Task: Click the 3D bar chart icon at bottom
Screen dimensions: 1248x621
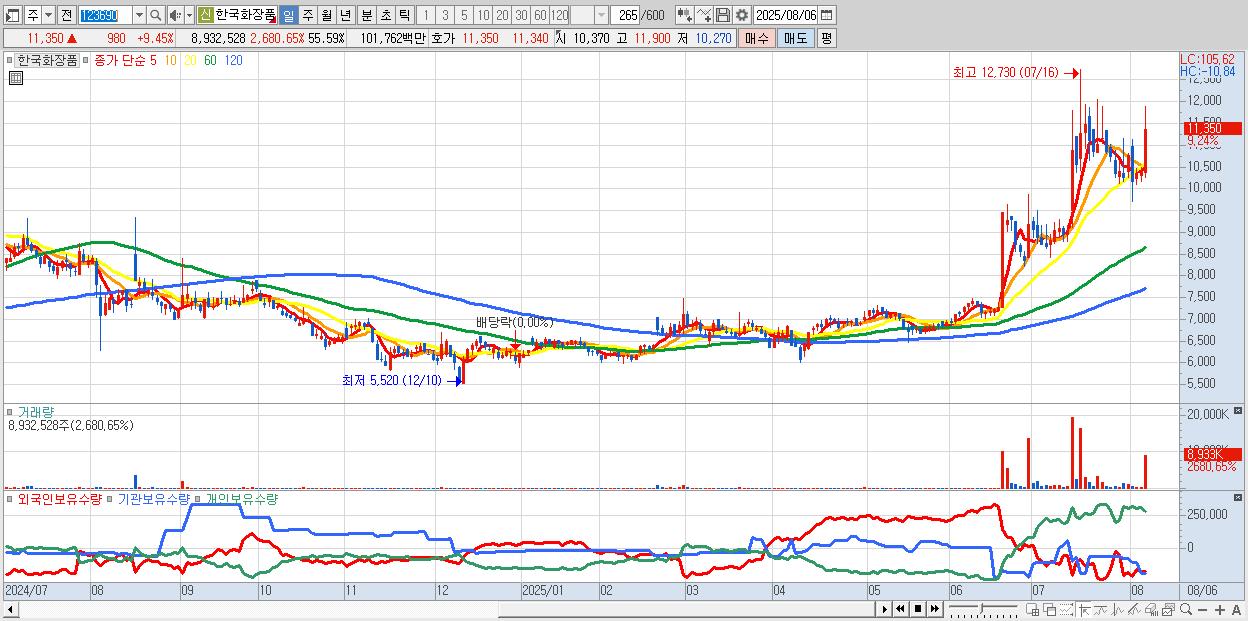Action: (x=1152, y=609)
